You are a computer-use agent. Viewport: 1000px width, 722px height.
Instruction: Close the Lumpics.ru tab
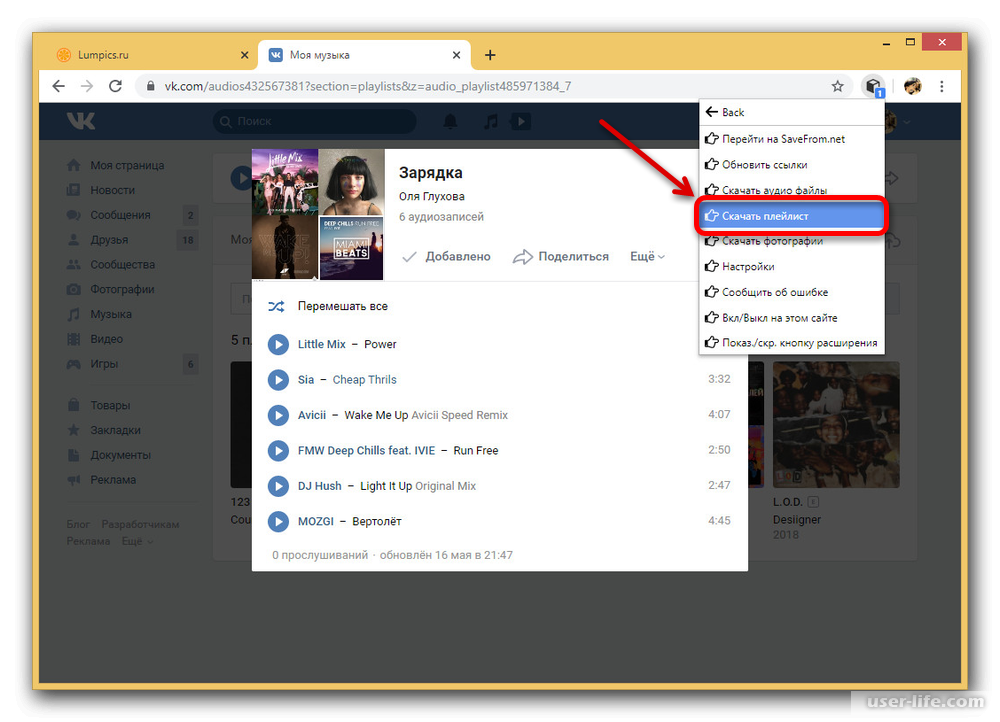click(244, 55)
